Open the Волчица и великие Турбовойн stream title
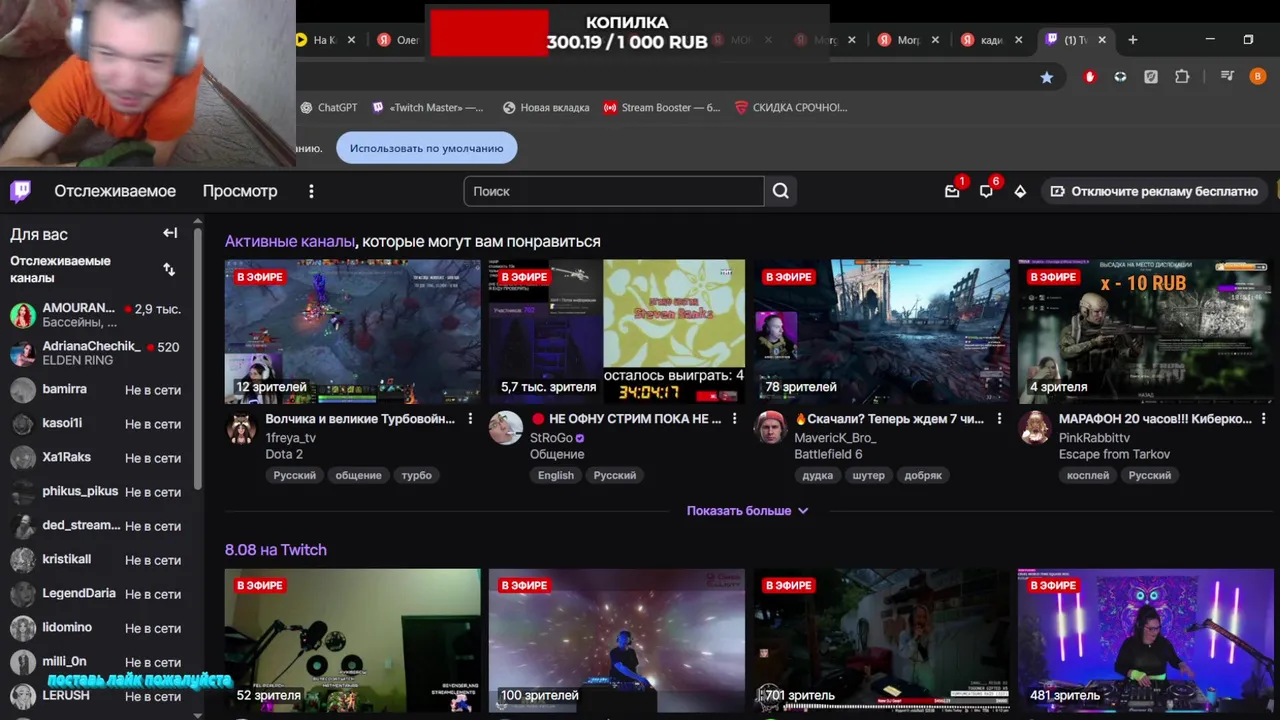Image resolution: width=1280 pixels, height=720 pixels. pos(360,419)
